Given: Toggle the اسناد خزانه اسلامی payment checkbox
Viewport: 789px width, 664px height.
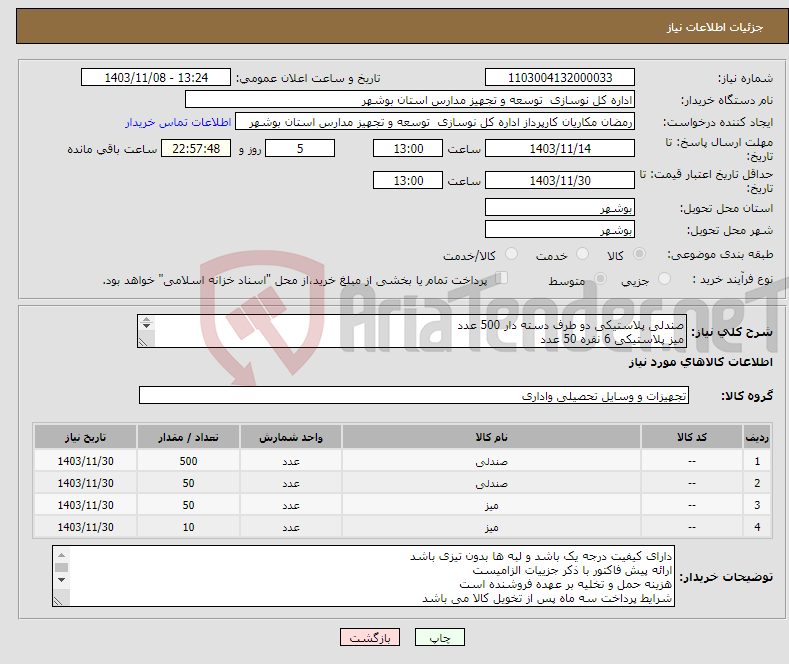Looking at the screenshot, I should coord(501,278).
